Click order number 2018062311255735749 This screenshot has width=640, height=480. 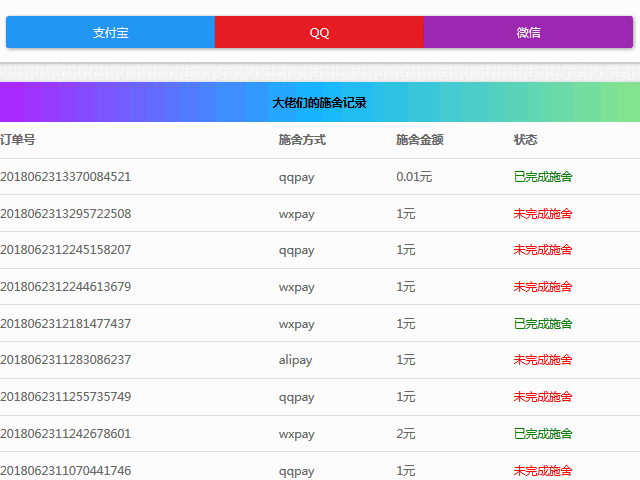click(66, 397)
